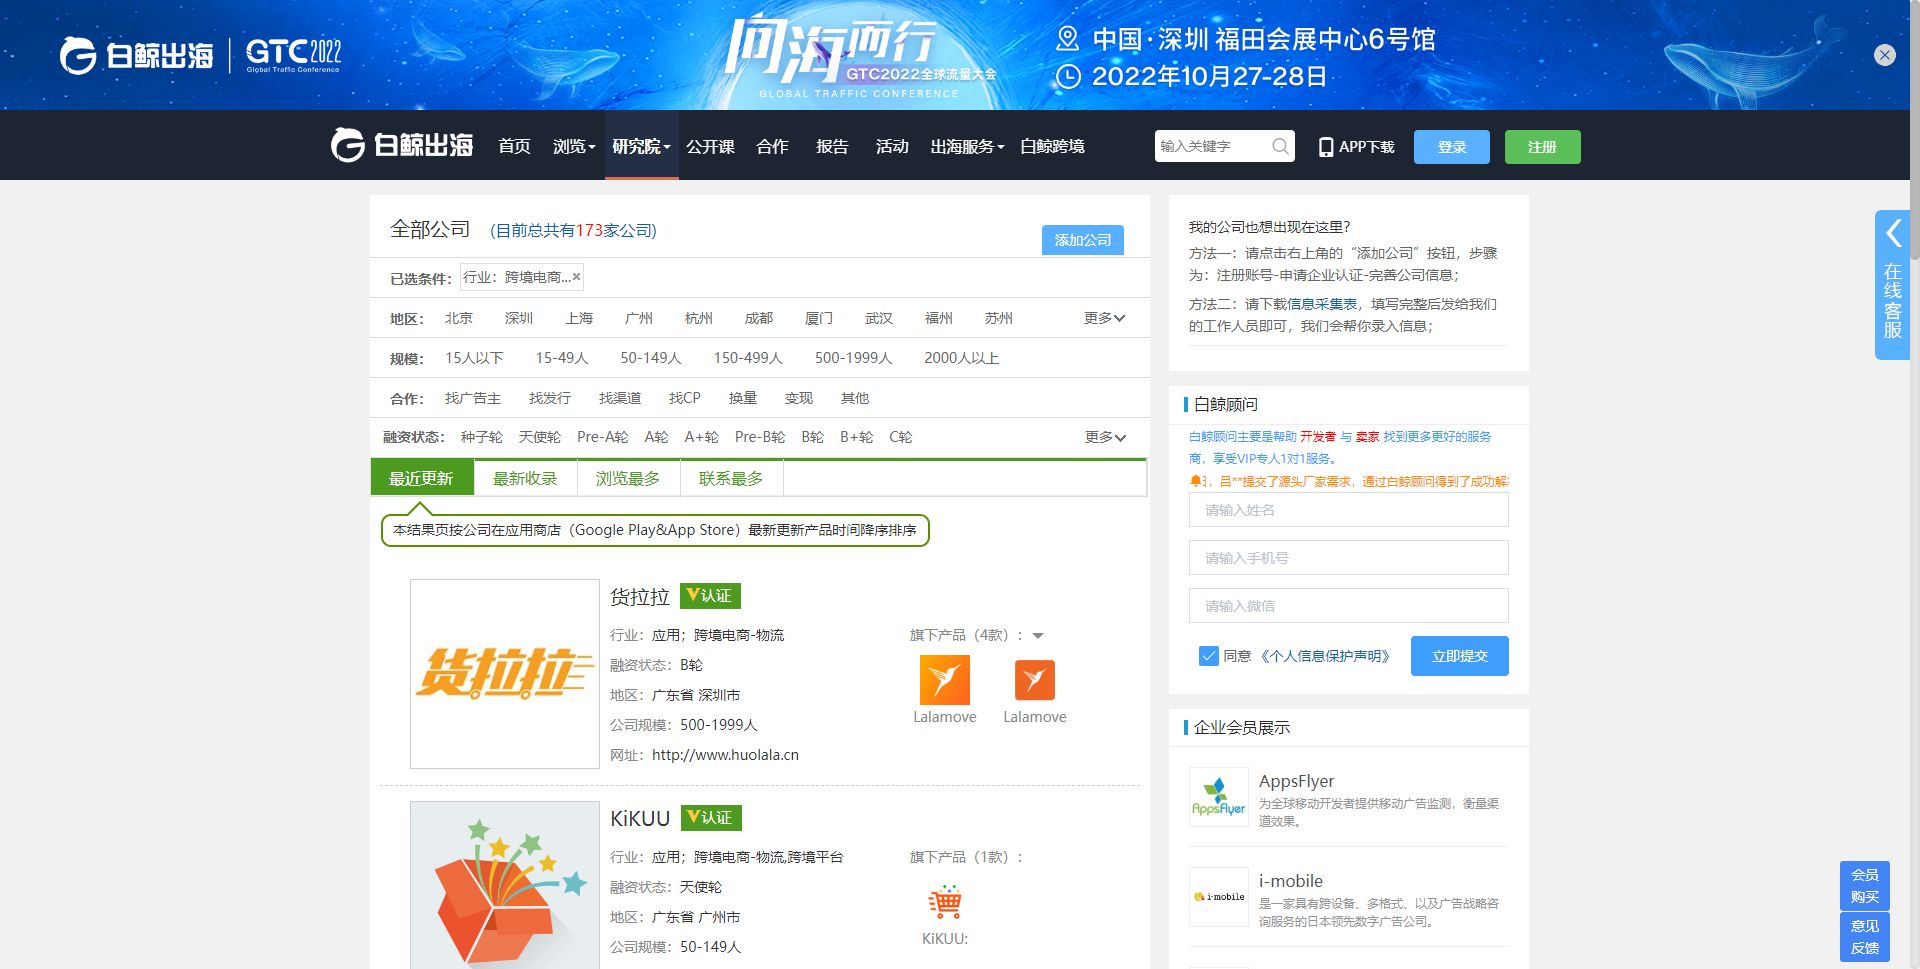Select the 最近更新 tab
The height and width of the screenshot is (969, 1920).
422,478
